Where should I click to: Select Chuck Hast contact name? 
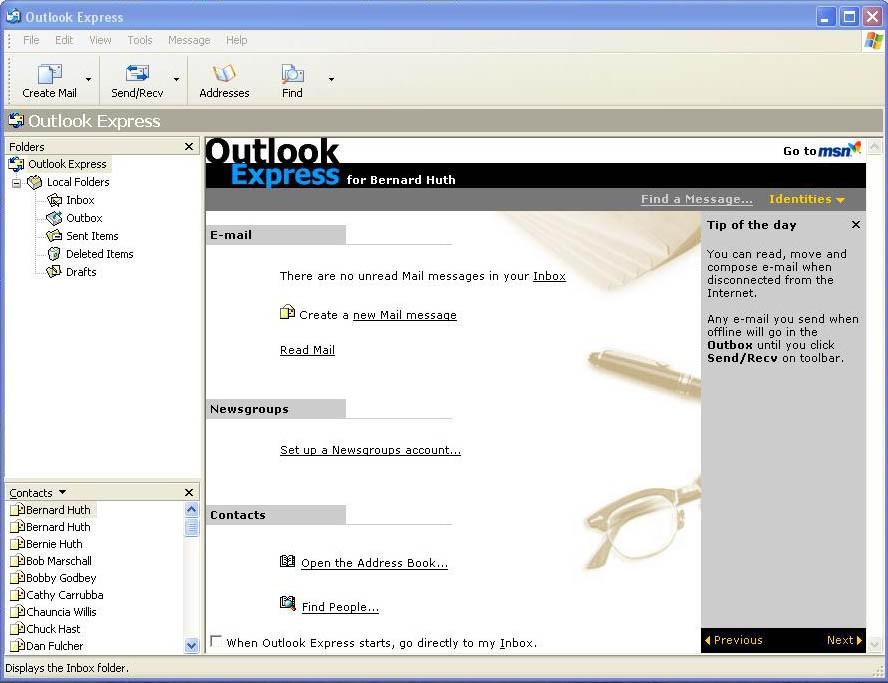click(53, 629)
